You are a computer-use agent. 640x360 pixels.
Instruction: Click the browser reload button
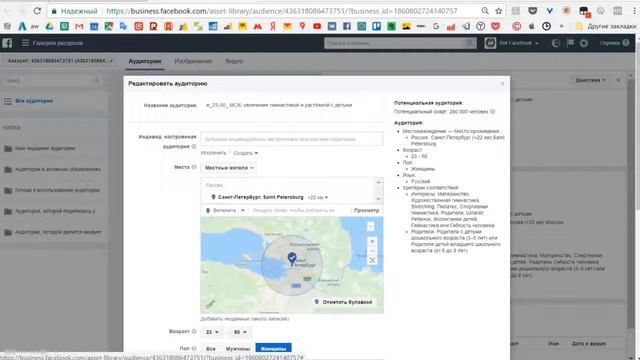coord(37,11)
